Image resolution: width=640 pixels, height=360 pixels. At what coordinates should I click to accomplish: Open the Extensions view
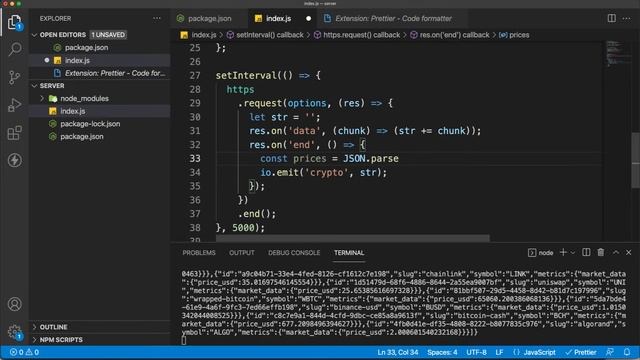pyautogui.click(x=15, y=133)
